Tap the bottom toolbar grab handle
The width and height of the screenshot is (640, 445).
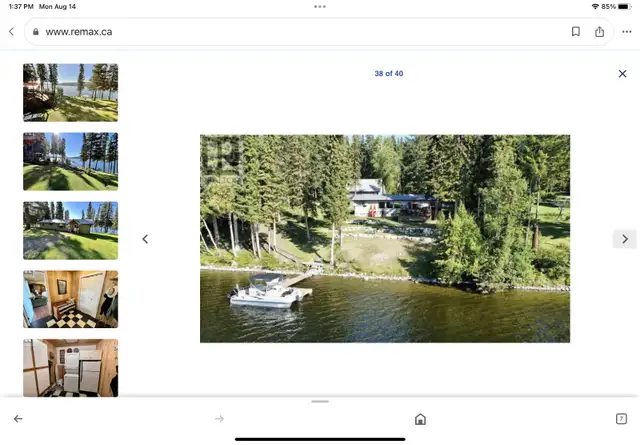point(320,401)
